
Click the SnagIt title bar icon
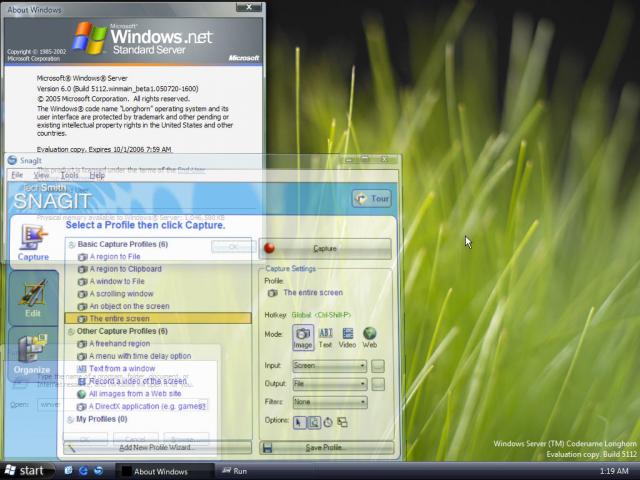pos(12,160)
